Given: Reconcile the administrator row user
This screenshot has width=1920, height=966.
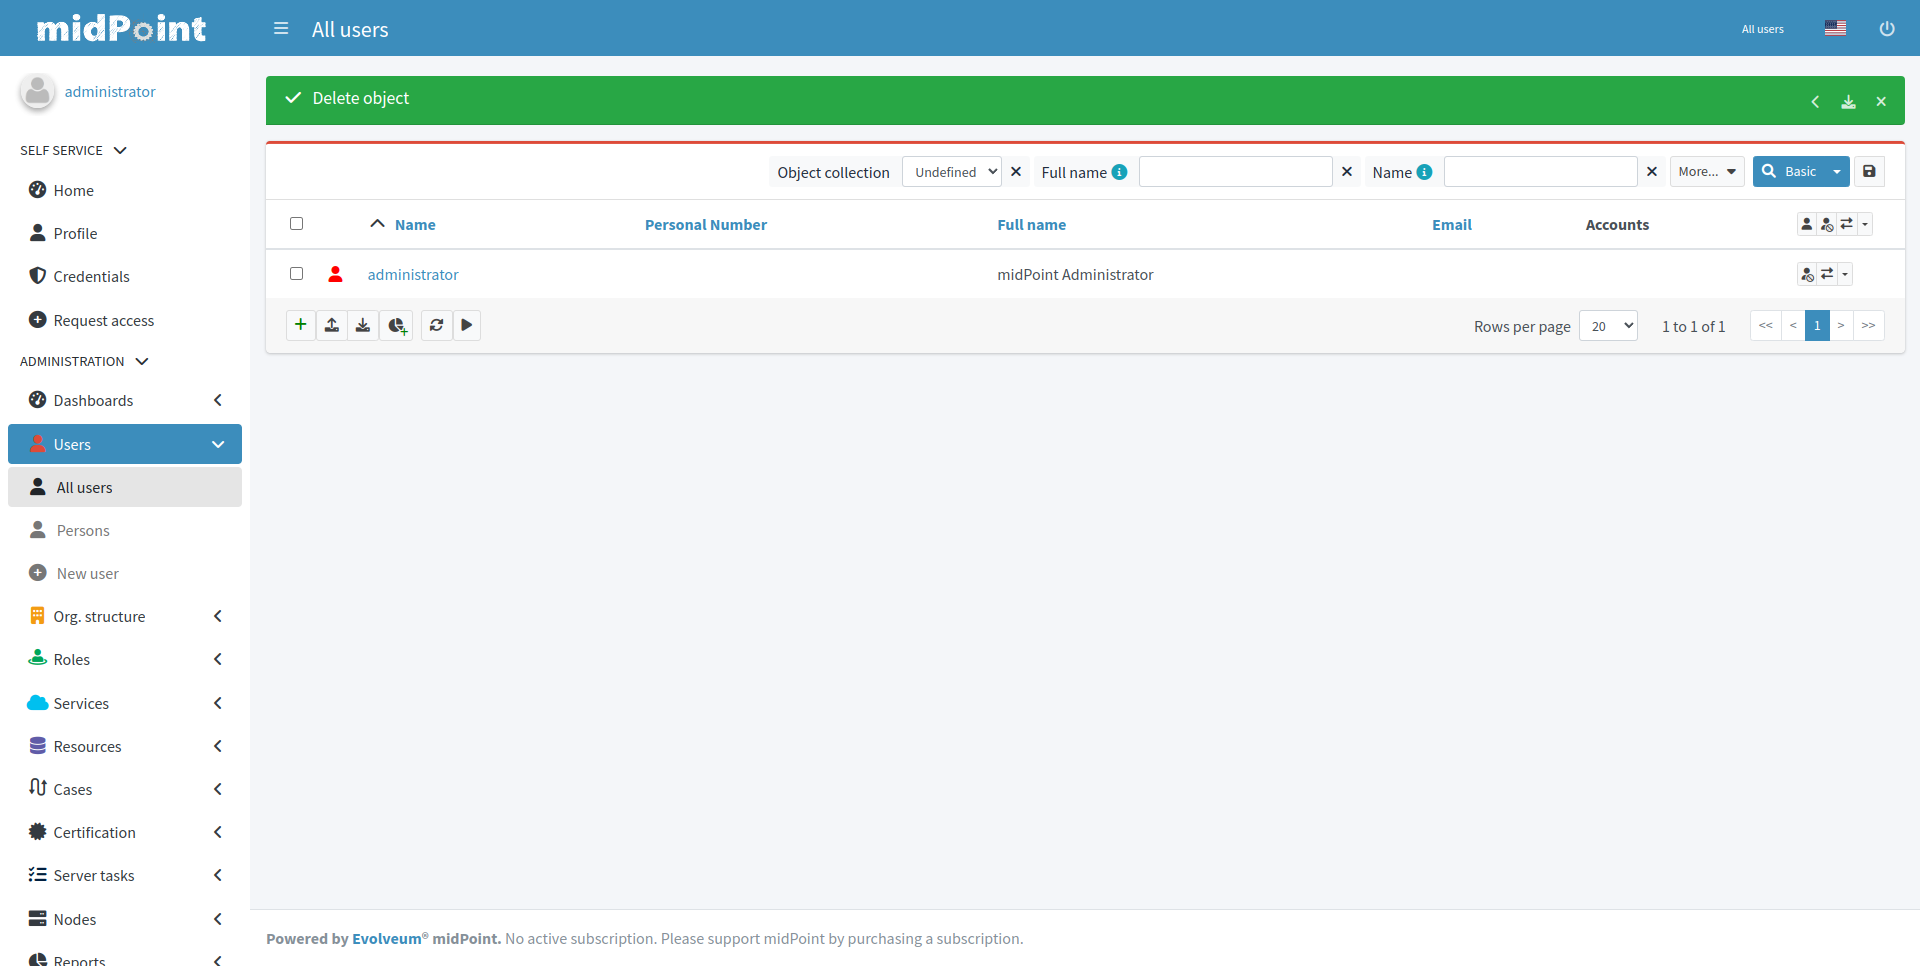Looking at the screenshot, I should click(x=1827, y=274).
